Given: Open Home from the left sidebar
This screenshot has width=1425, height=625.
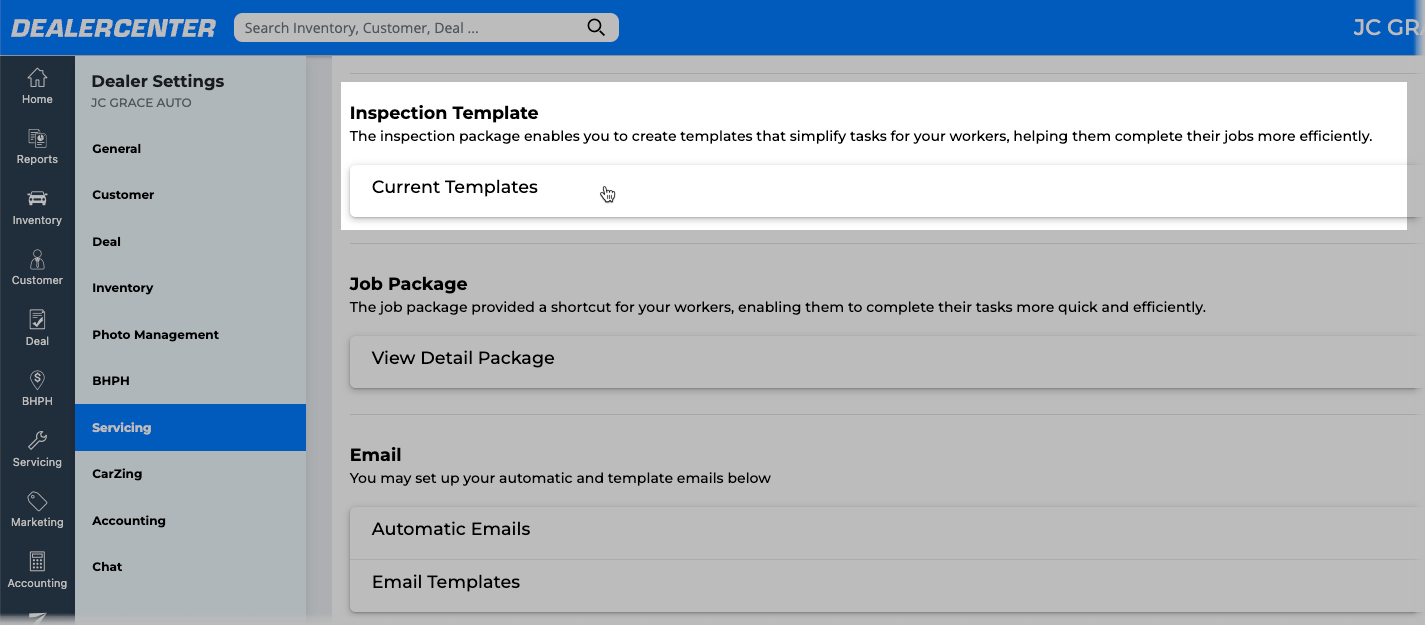Looking at the screenshot, I should [x=37, y=86].
